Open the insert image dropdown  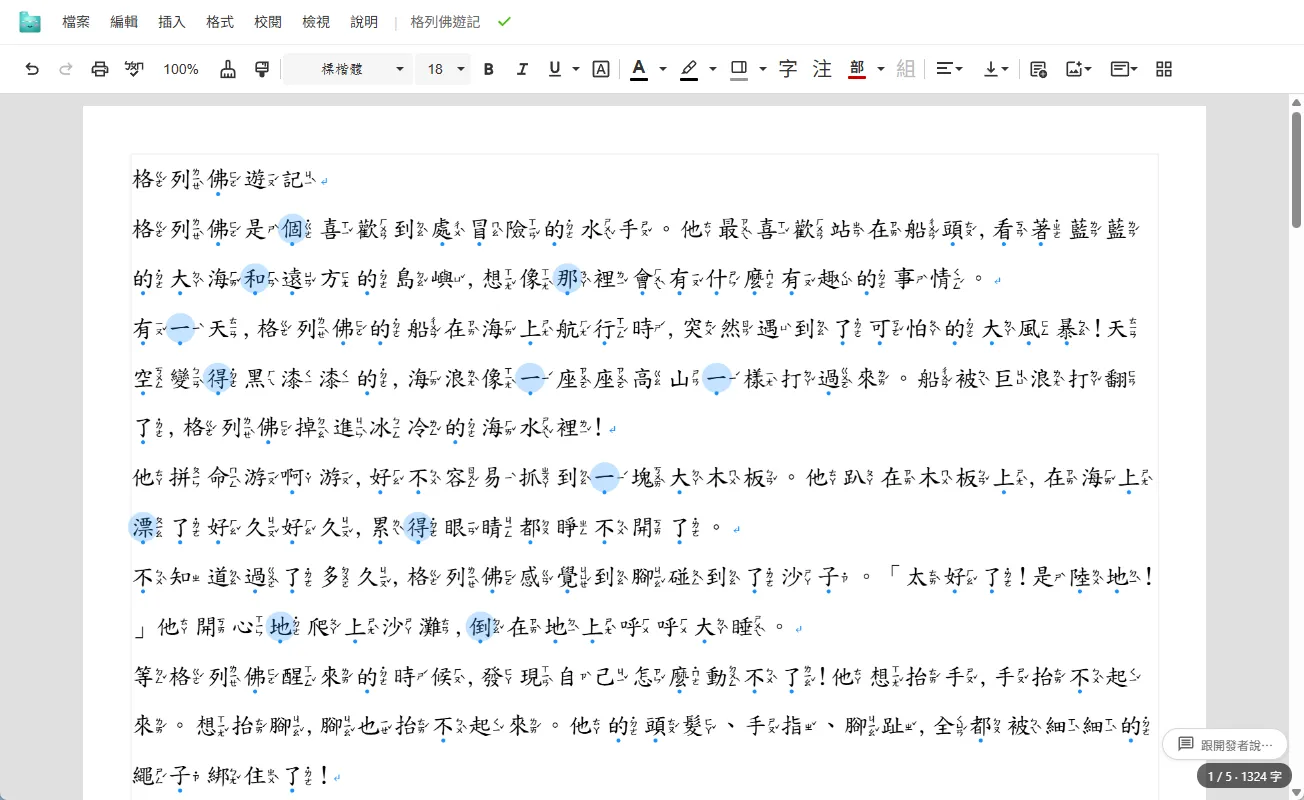[1078, 69]
